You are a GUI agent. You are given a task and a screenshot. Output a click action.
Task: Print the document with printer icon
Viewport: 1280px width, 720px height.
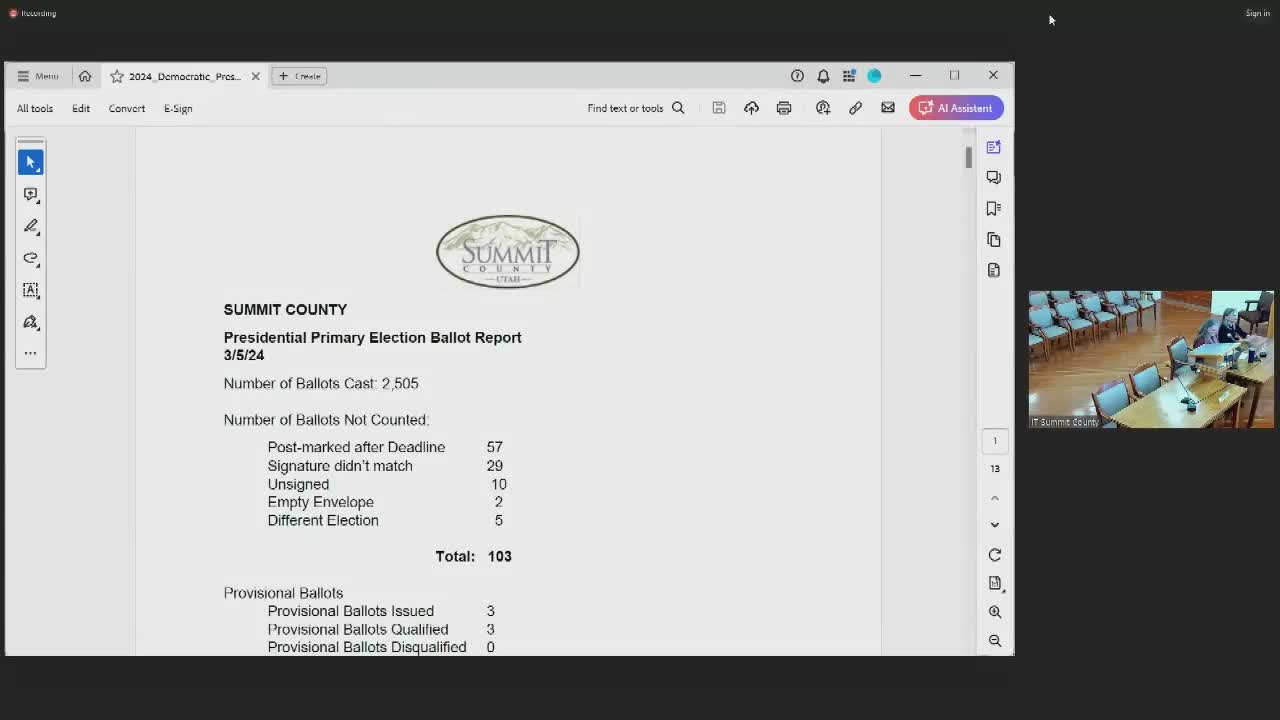(784, 108)
